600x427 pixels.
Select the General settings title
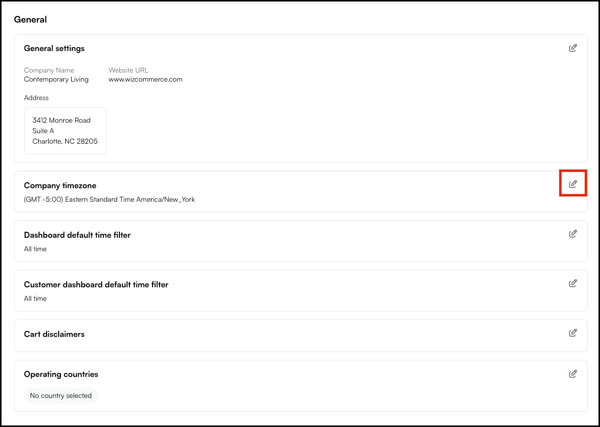tap(54, 48)
